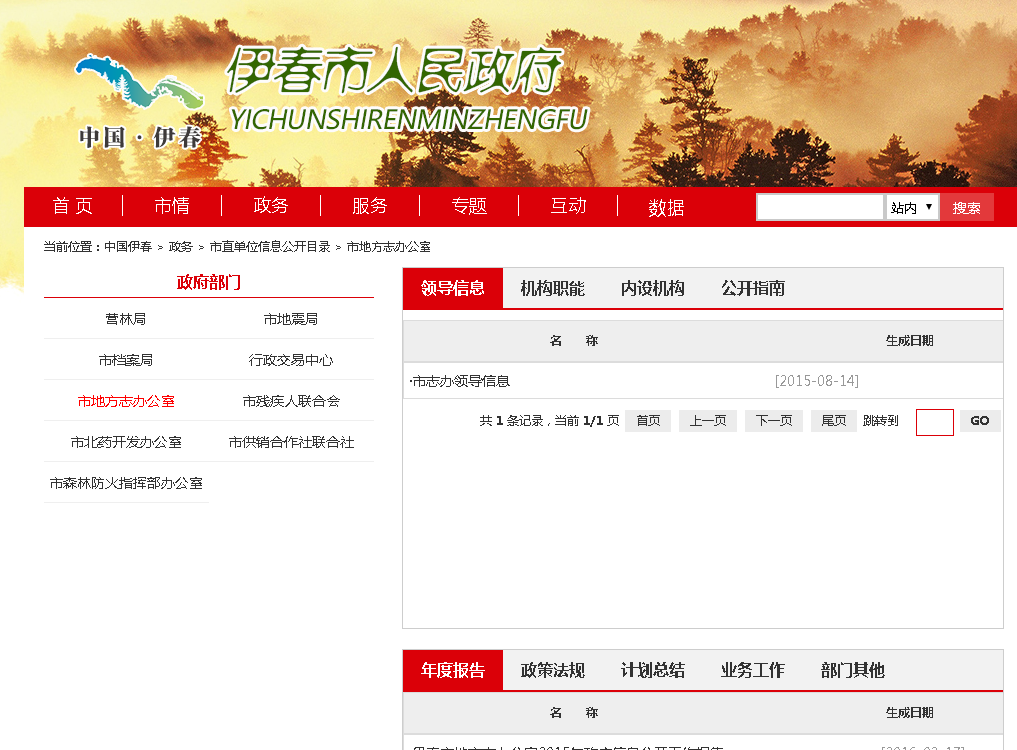Viewport: 1017px width, 750px height.
Task: Switch to the 机构职能 tab
Action: pyautogui.click(x=553, y=288)
